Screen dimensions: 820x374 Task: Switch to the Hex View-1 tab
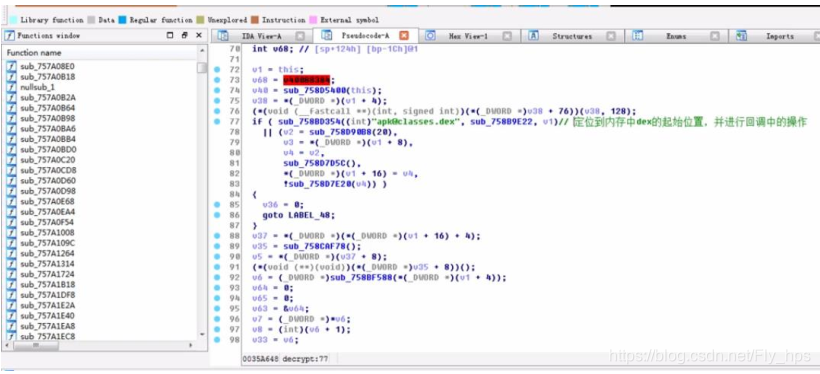pos(468,36)
